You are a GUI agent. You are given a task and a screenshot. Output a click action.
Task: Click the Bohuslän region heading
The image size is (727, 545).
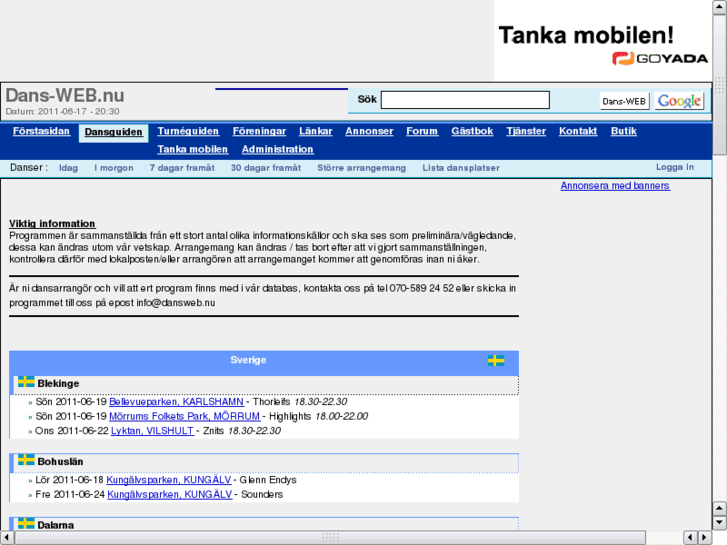click(60, 462)
